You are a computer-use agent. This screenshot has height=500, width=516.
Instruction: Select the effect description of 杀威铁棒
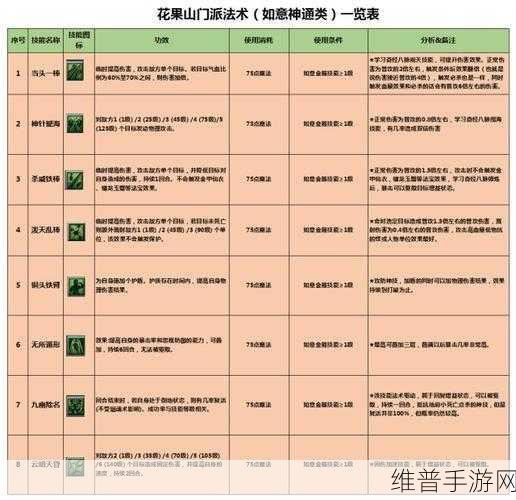pyautogui.click(x=161, y=179)
